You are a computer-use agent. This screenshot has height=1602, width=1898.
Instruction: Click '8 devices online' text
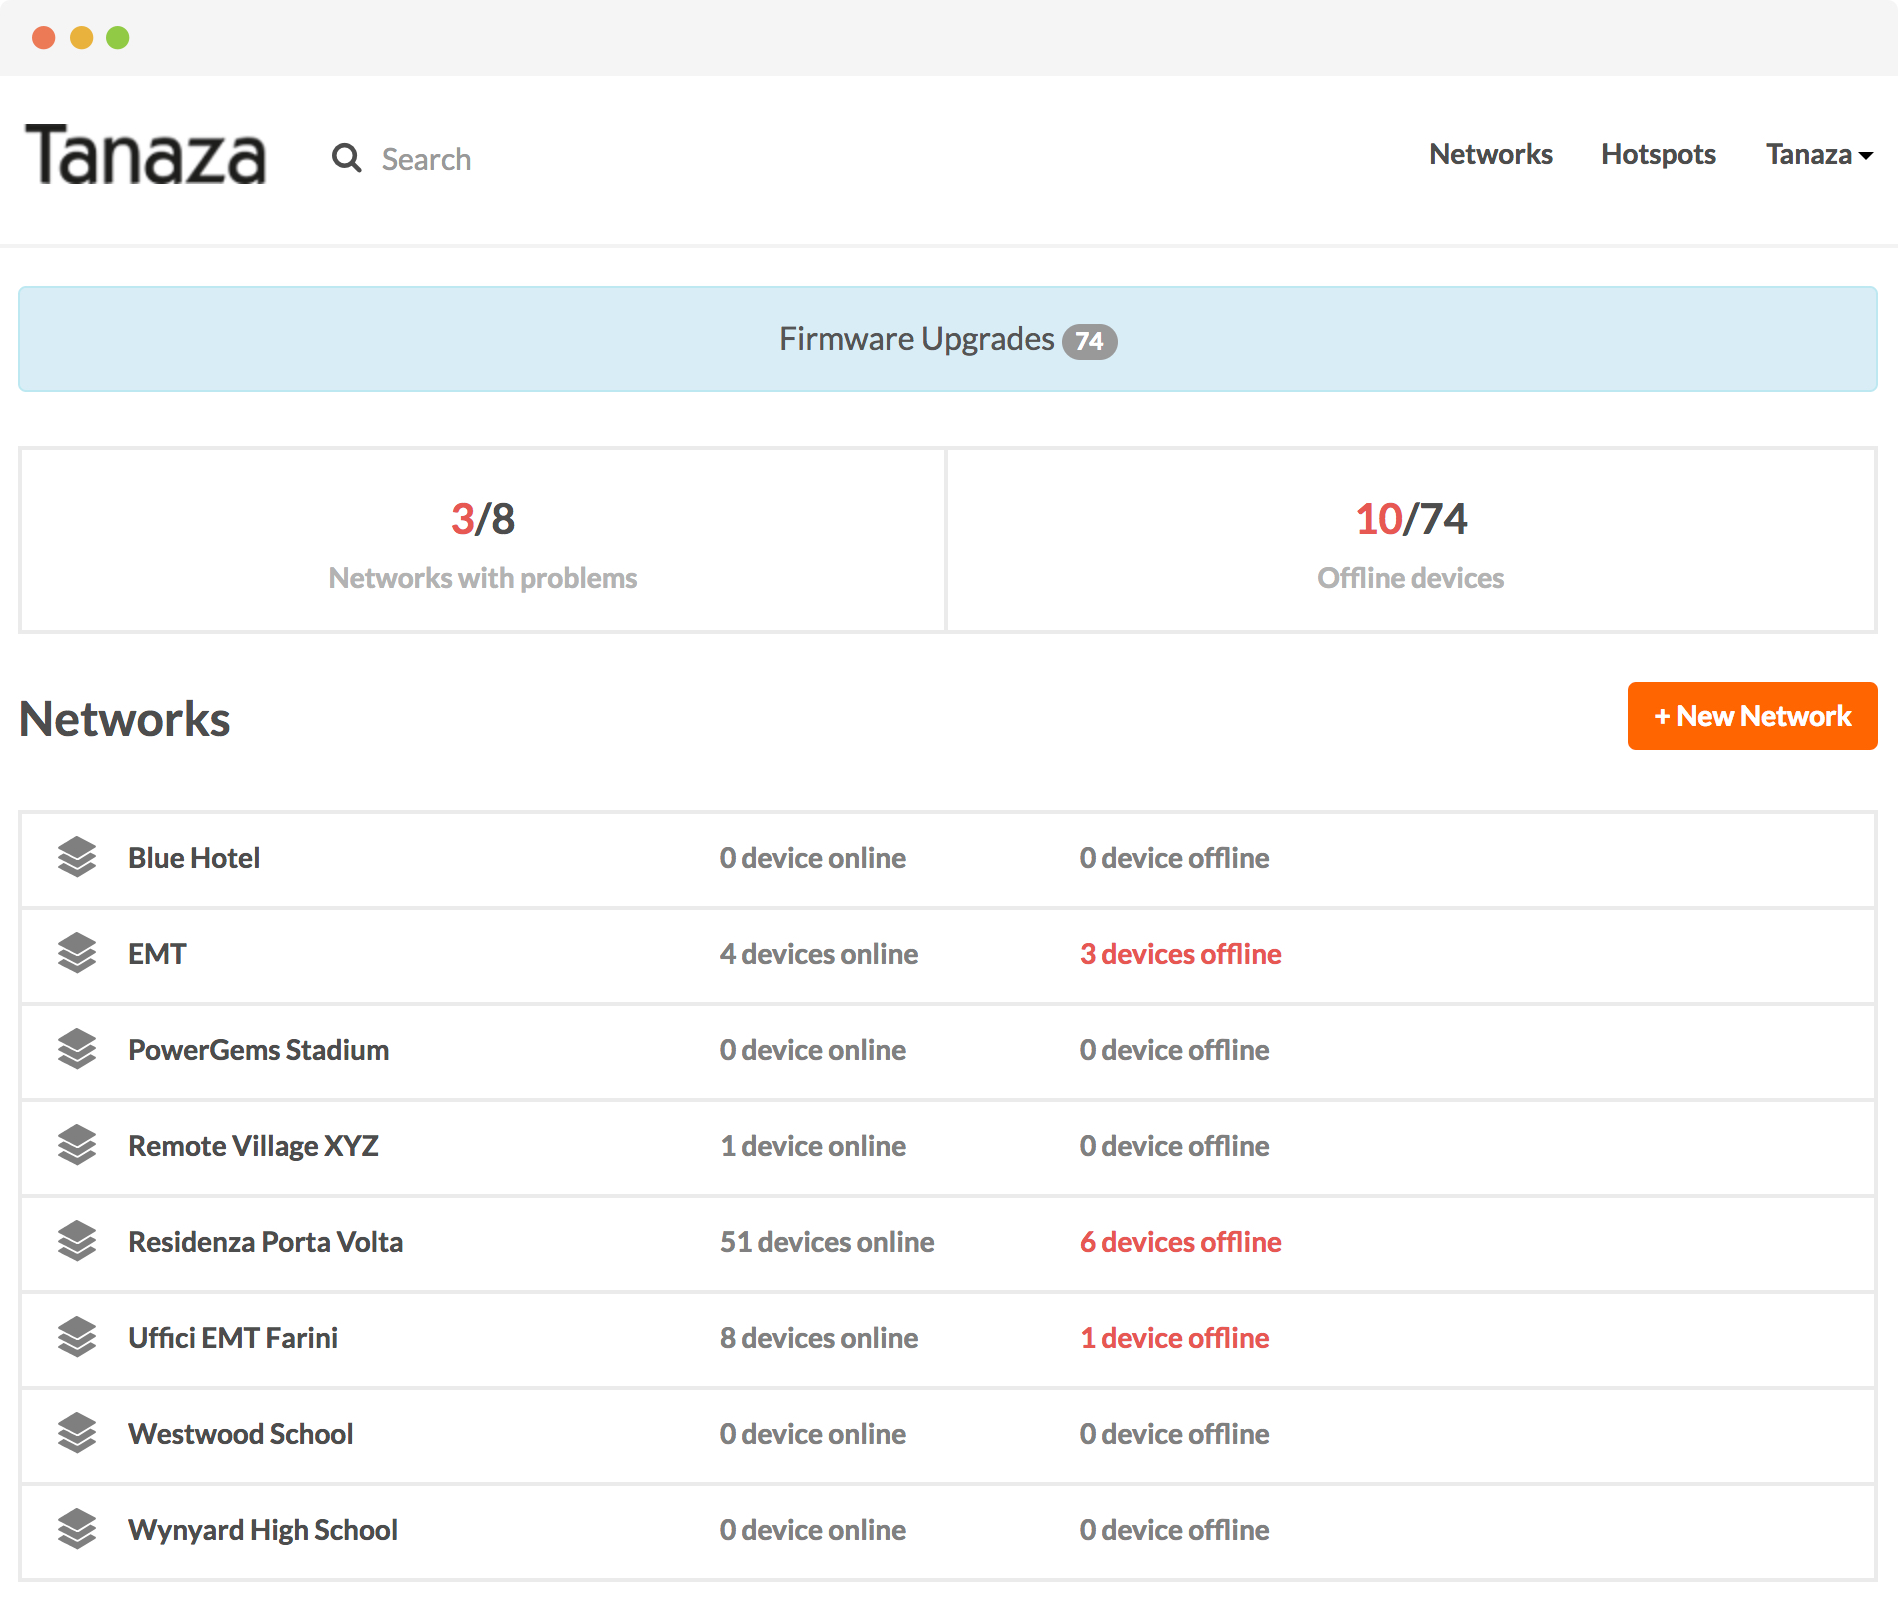[818, 1338]
